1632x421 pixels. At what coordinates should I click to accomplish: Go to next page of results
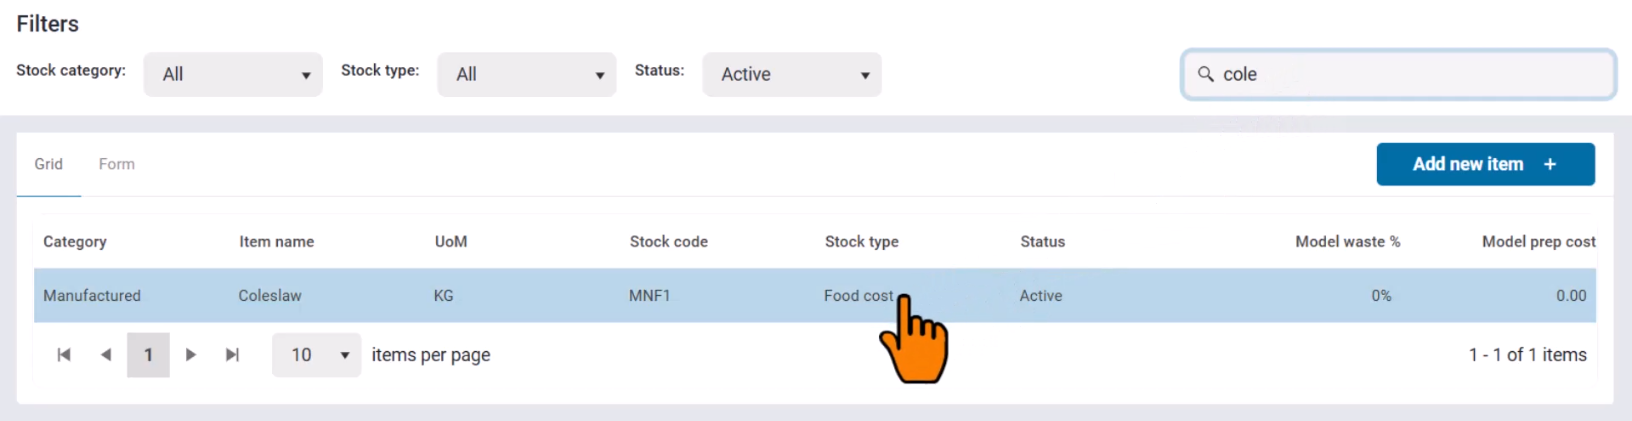[x=191, y=355]
